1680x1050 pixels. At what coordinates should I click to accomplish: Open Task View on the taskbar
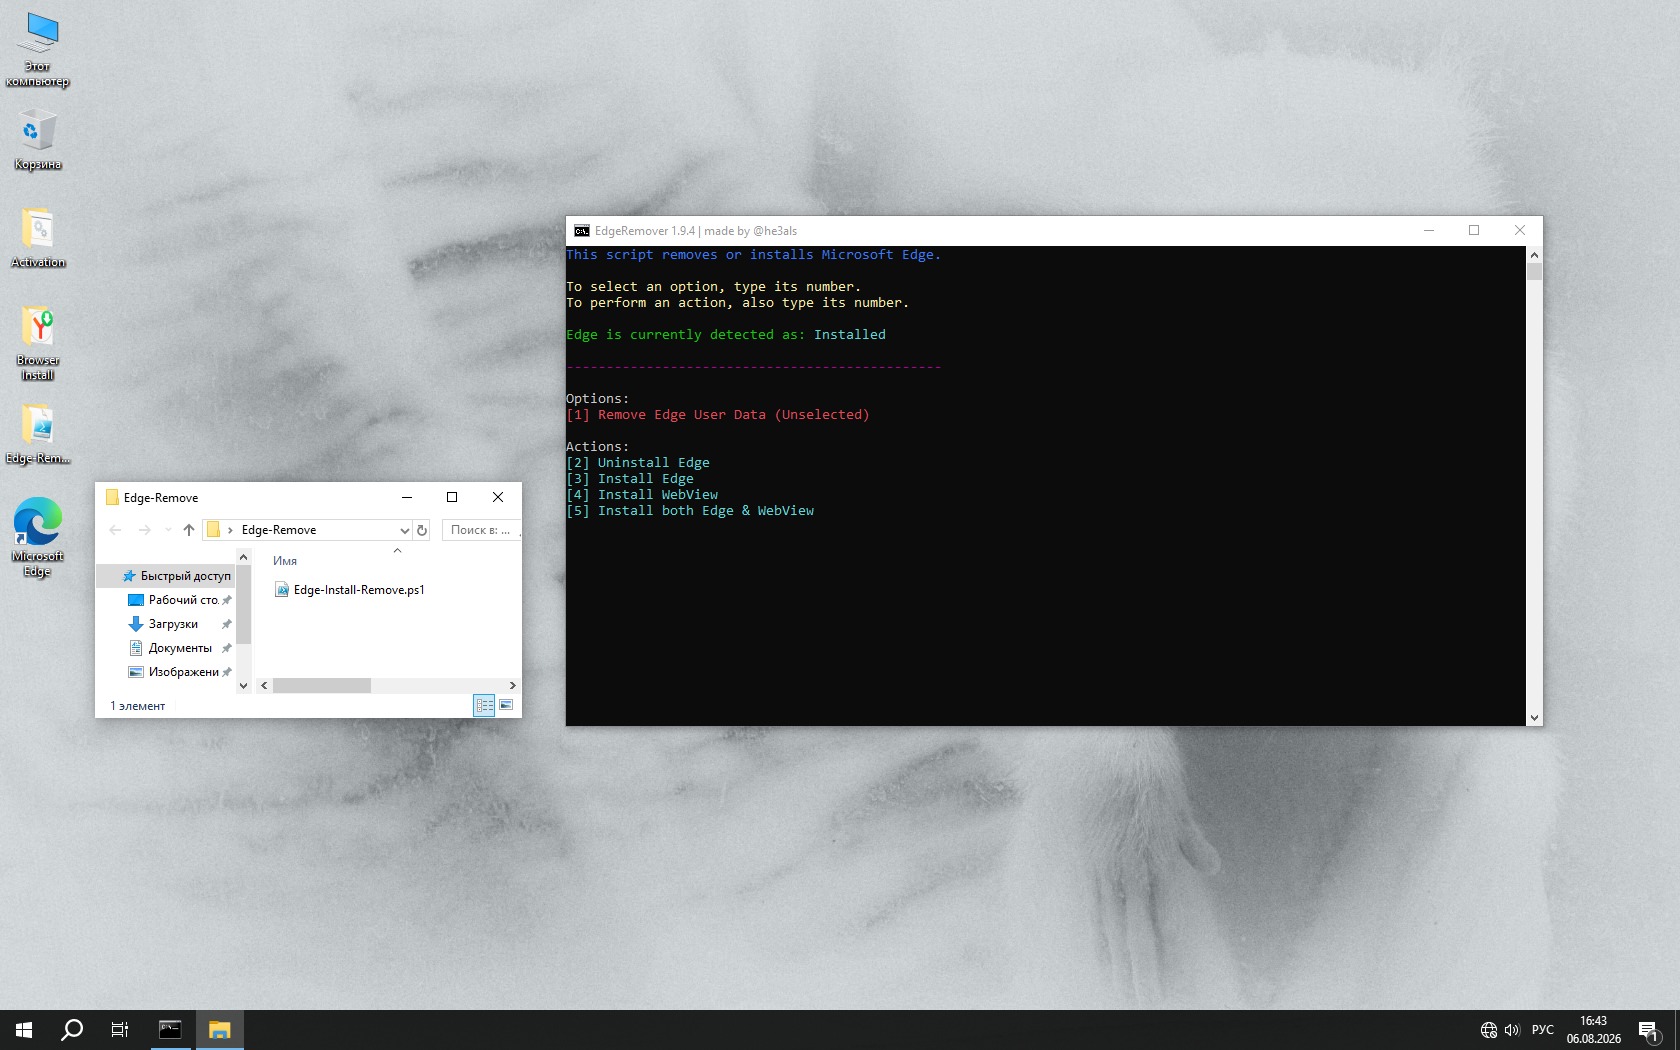point(120,1030)
